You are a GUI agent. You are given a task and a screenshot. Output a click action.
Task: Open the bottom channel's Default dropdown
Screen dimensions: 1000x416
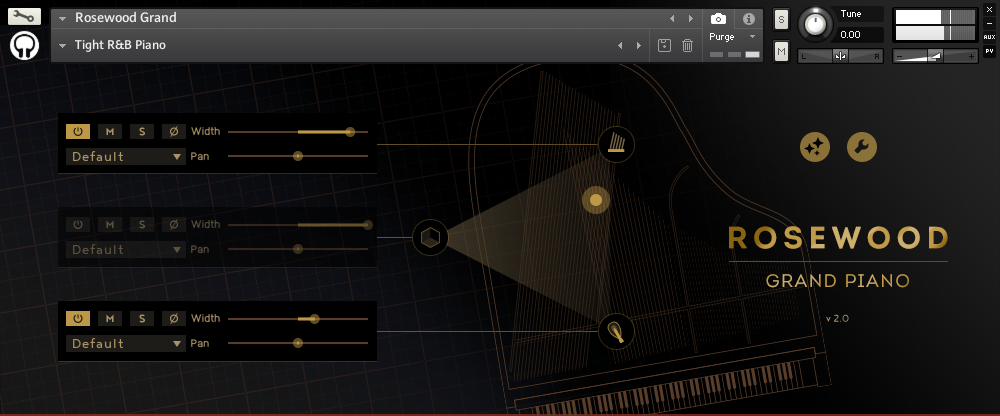coord(126,343)
